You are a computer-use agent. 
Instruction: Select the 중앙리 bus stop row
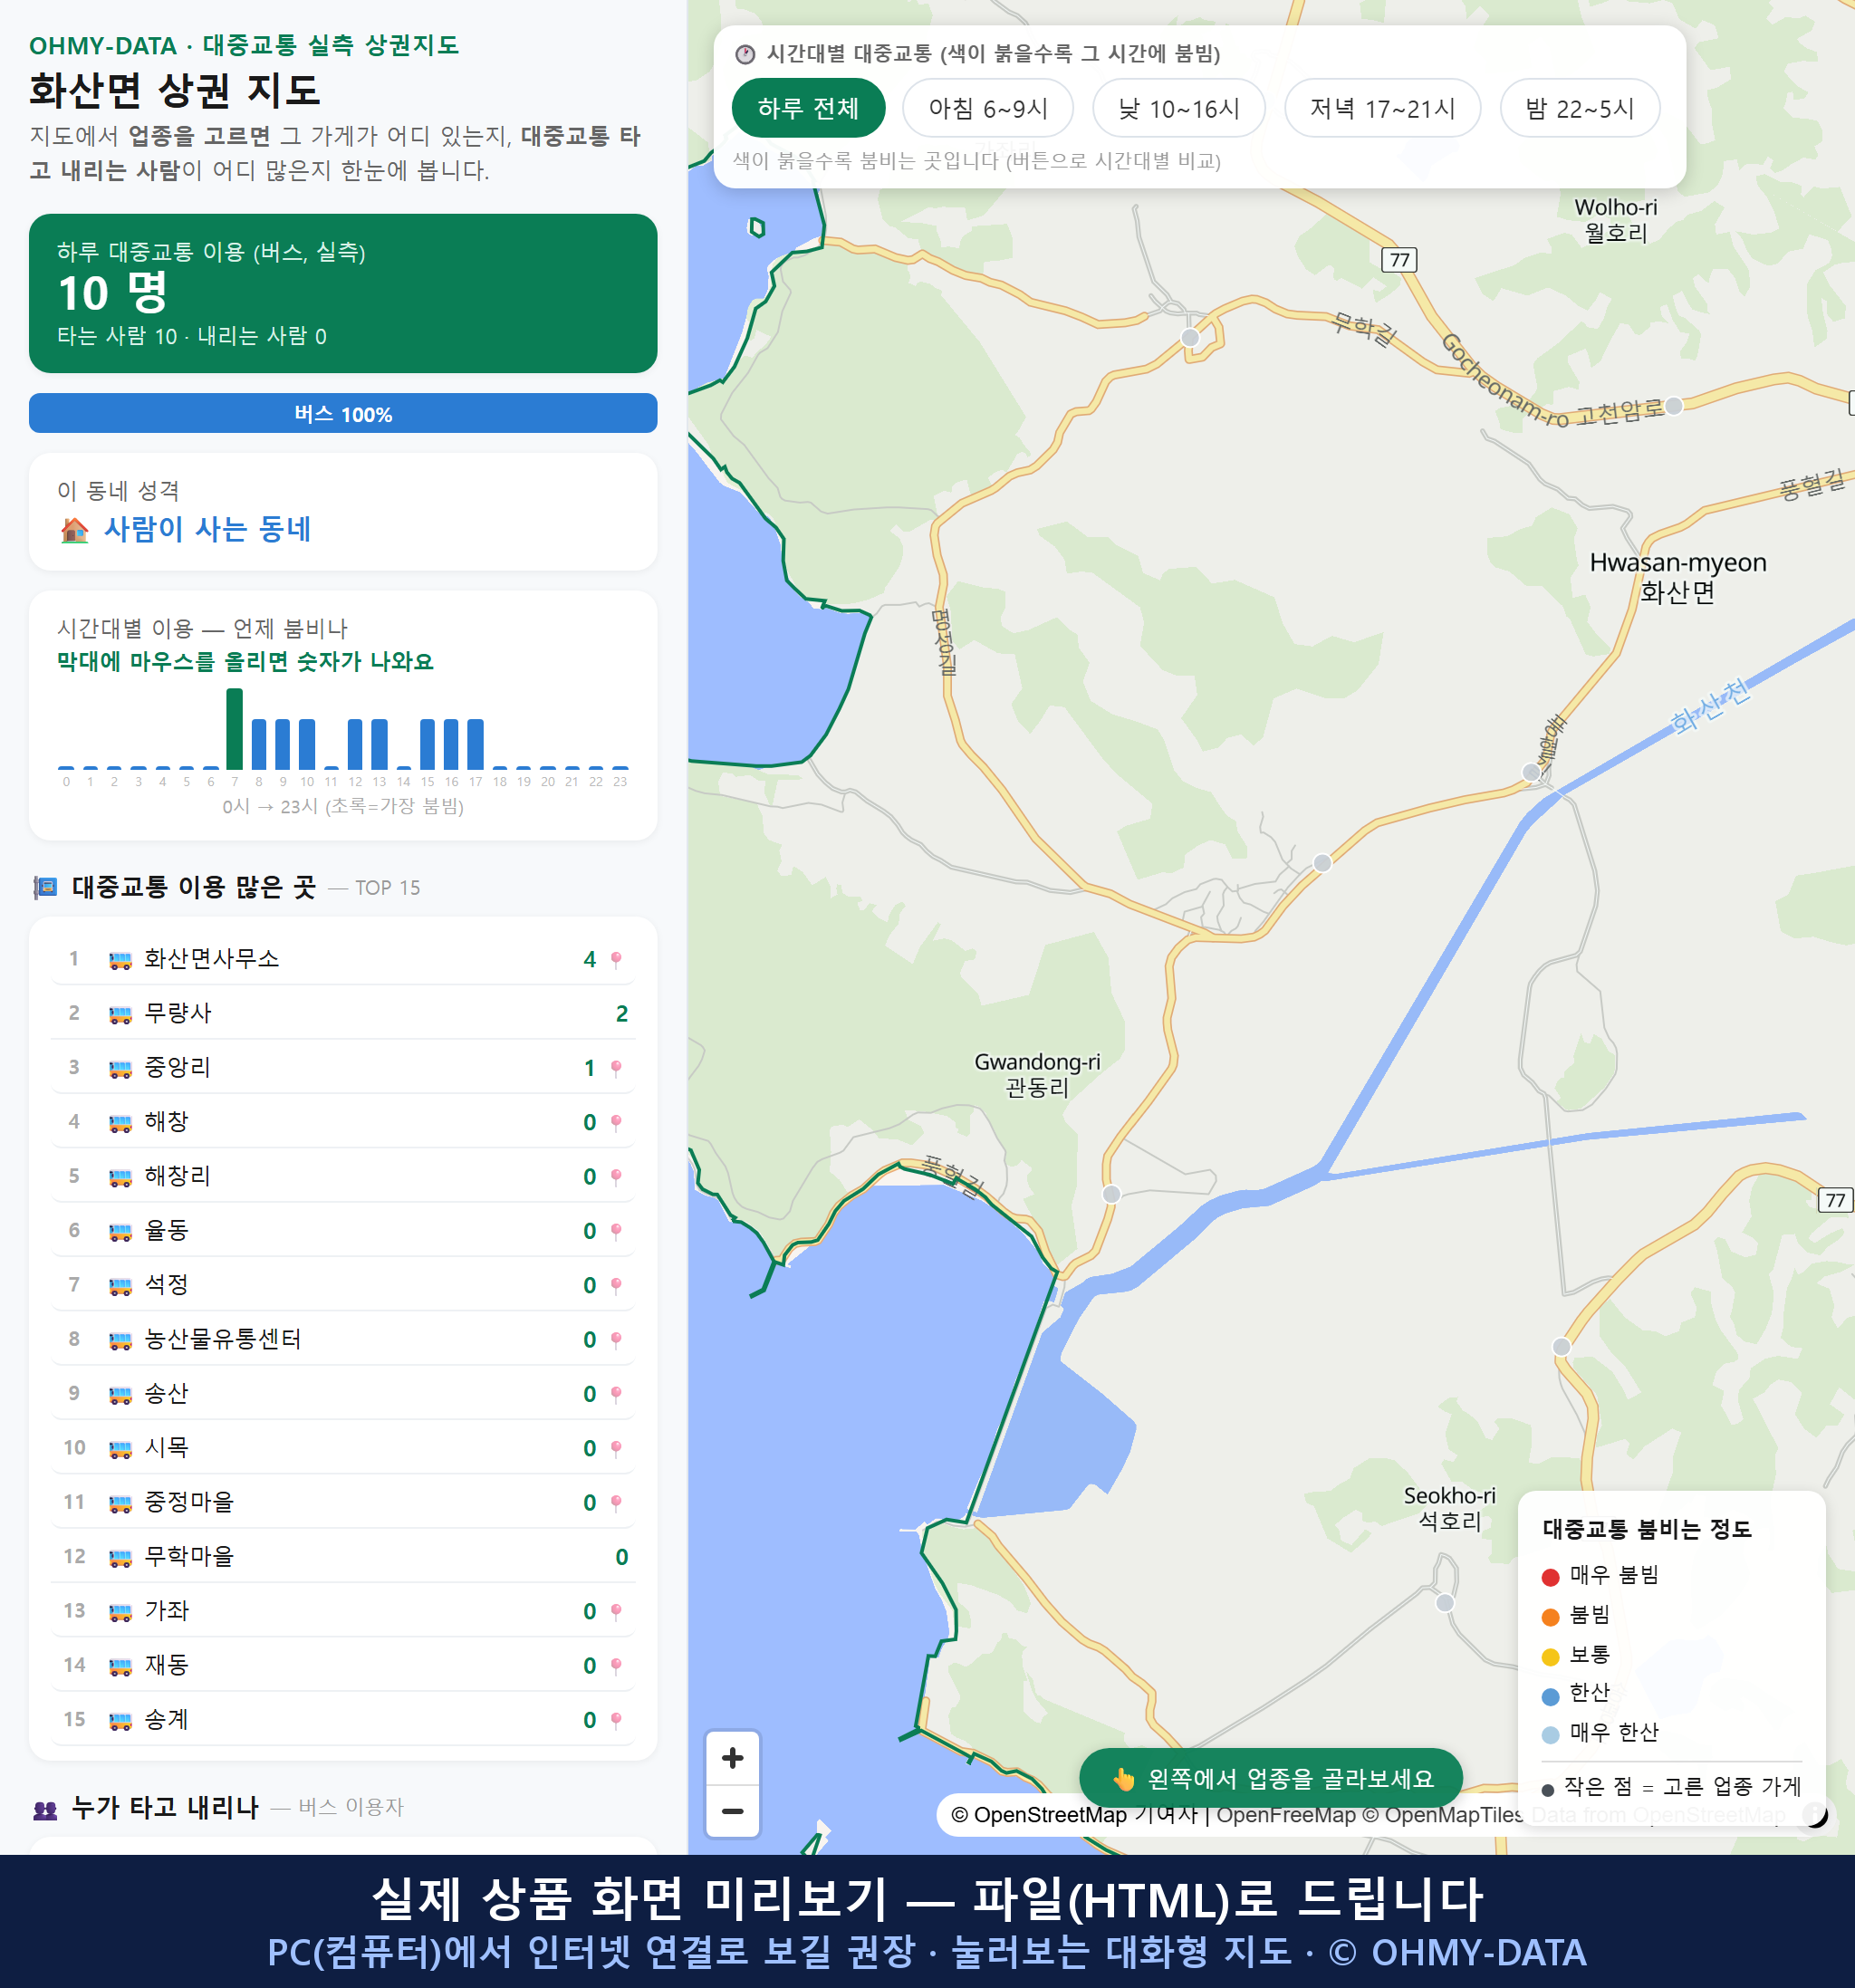point(343,1068)
